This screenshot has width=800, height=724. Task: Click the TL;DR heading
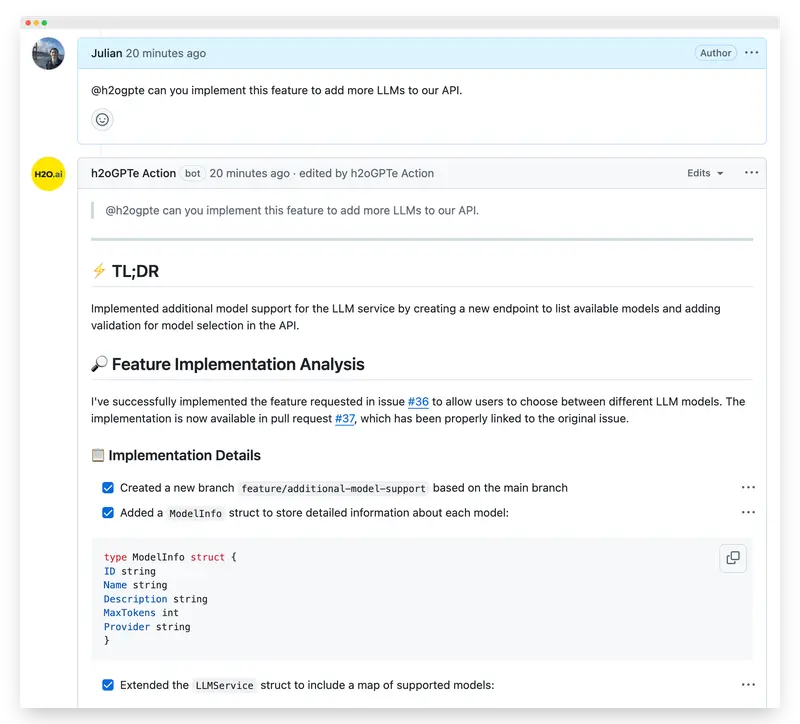(x=125, y=271)
